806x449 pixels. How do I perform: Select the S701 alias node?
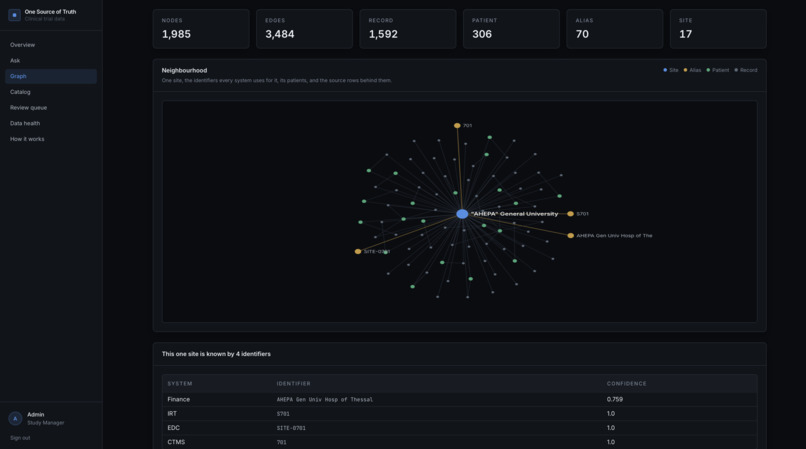(x=570, y=214)
